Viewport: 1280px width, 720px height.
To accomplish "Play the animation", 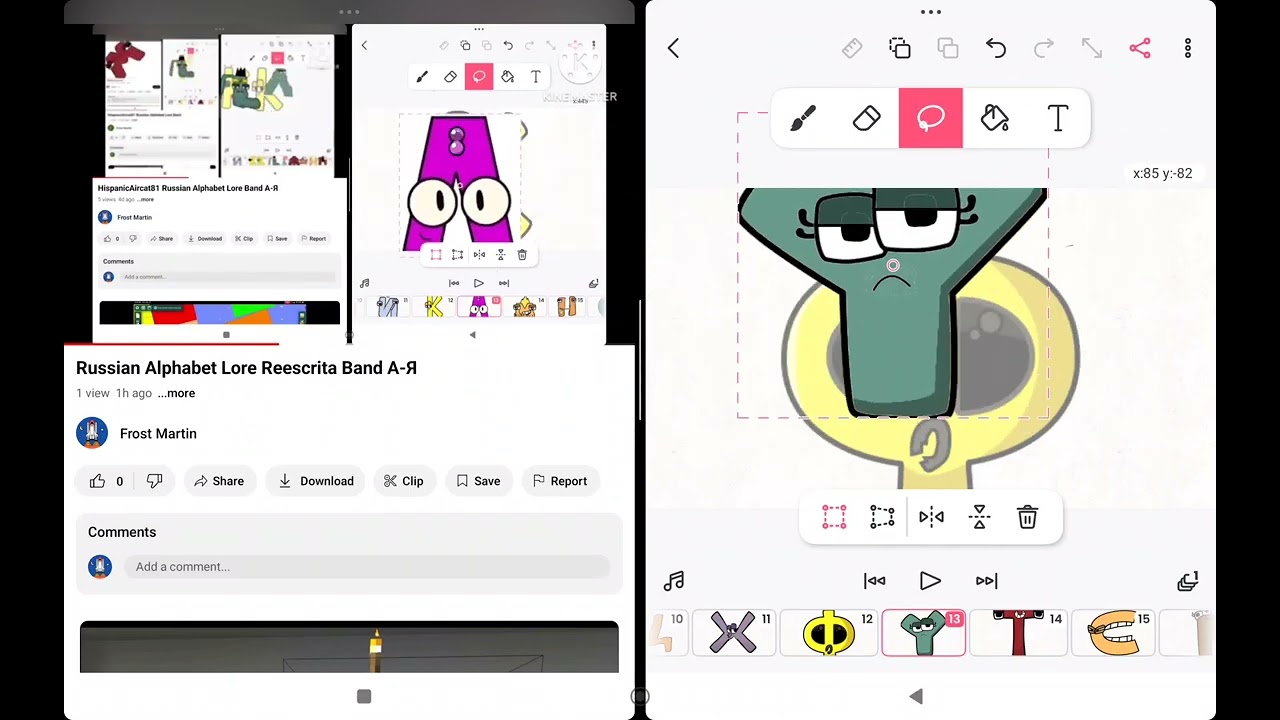I will coord(930,581).
